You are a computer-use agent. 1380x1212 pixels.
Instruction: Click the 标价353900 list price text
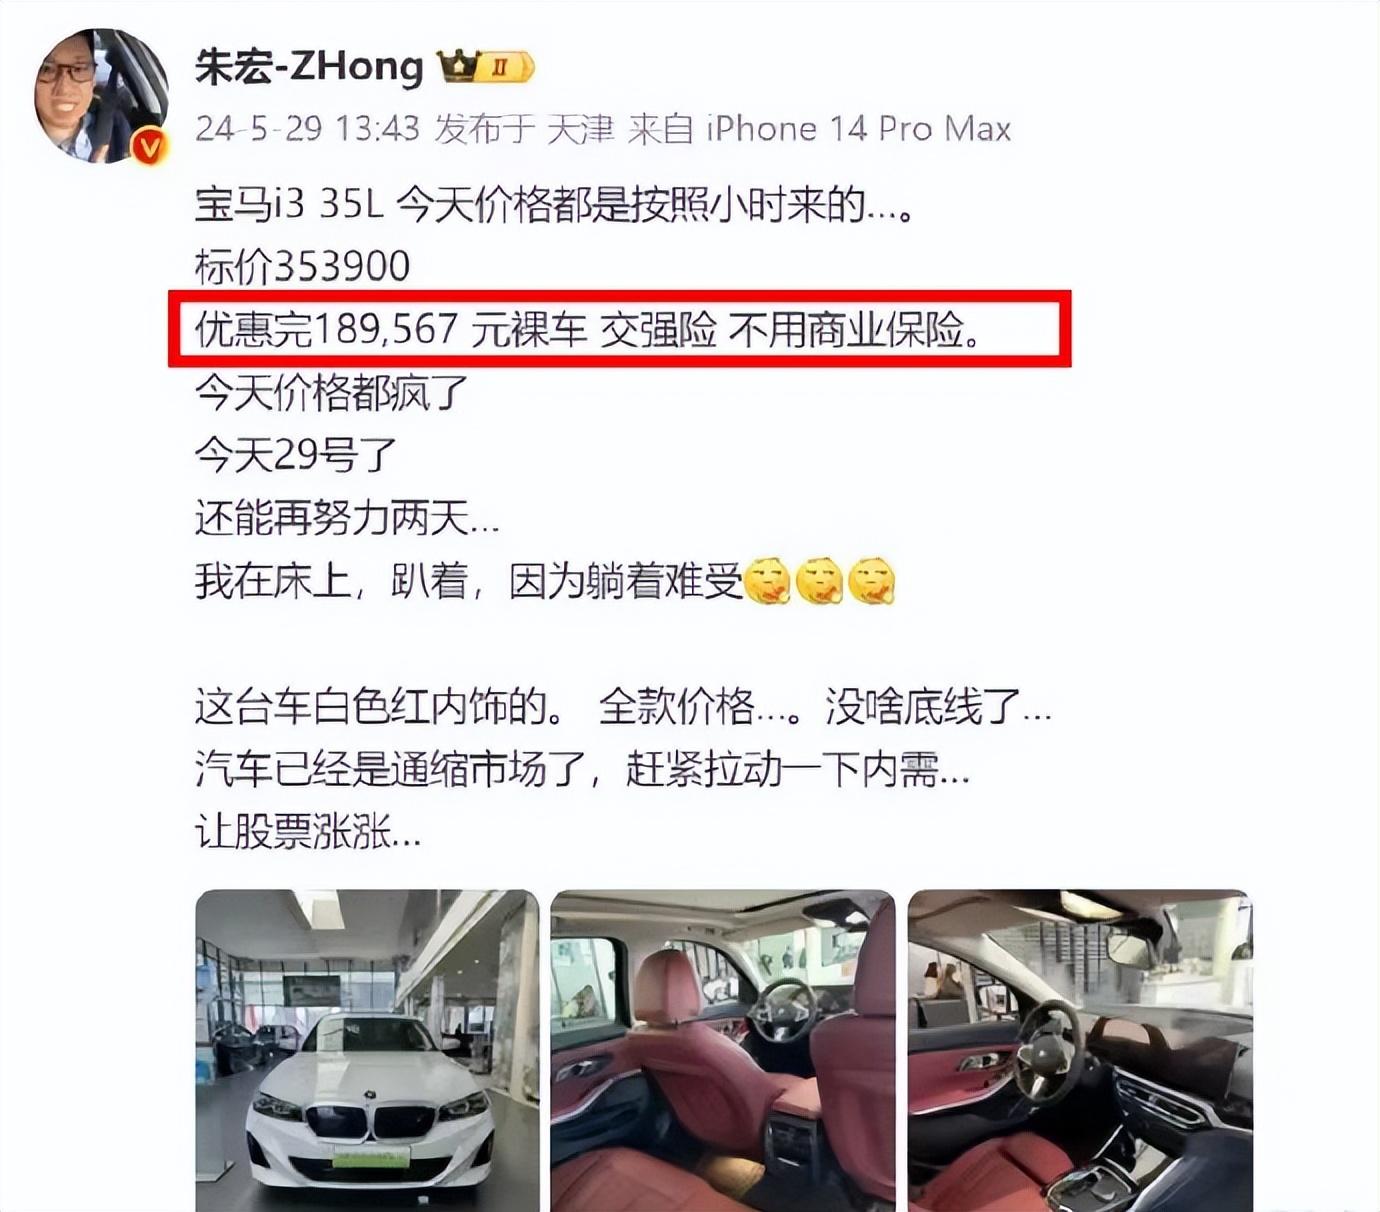(x=302, y=267)
